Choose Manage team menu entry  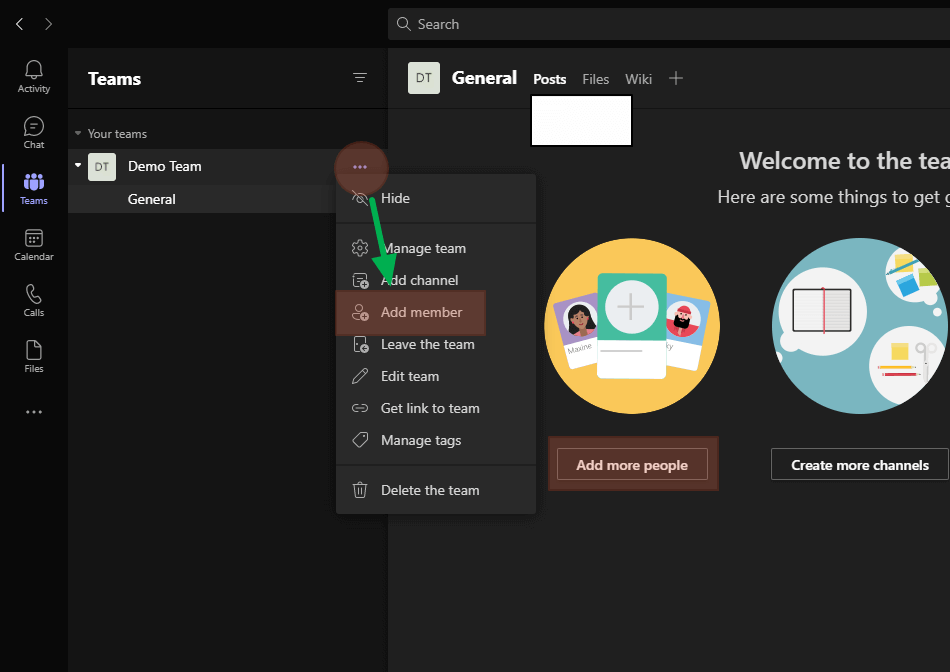(x=436, y=248)
